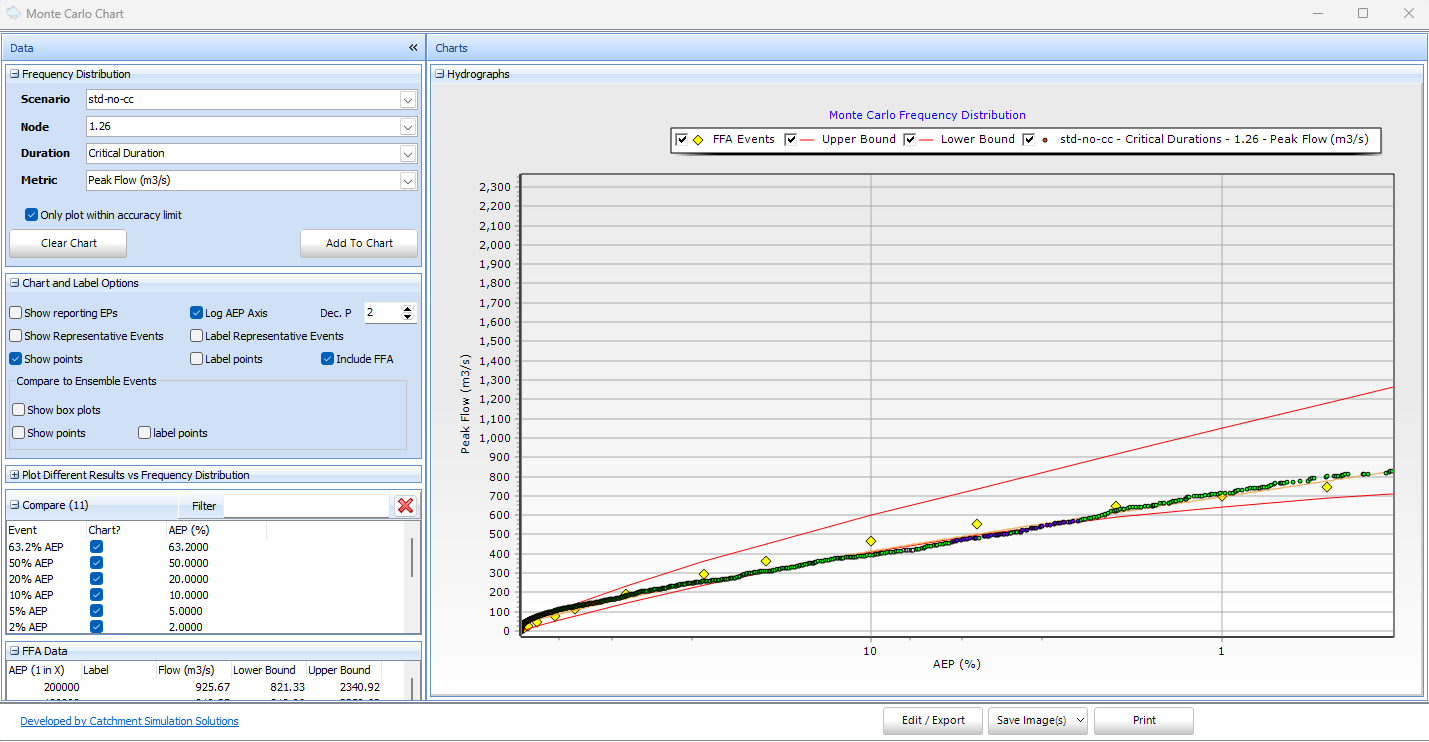Disable the Log AEP Axis checkbox
The width and height of the screenshot is (1429, 742).
(x=197, y=313)
